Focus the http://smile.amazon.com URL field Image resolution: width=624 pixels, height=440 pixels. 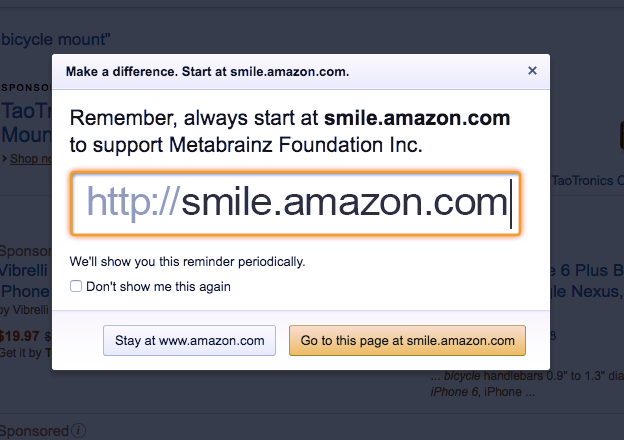tap(295, 203)
